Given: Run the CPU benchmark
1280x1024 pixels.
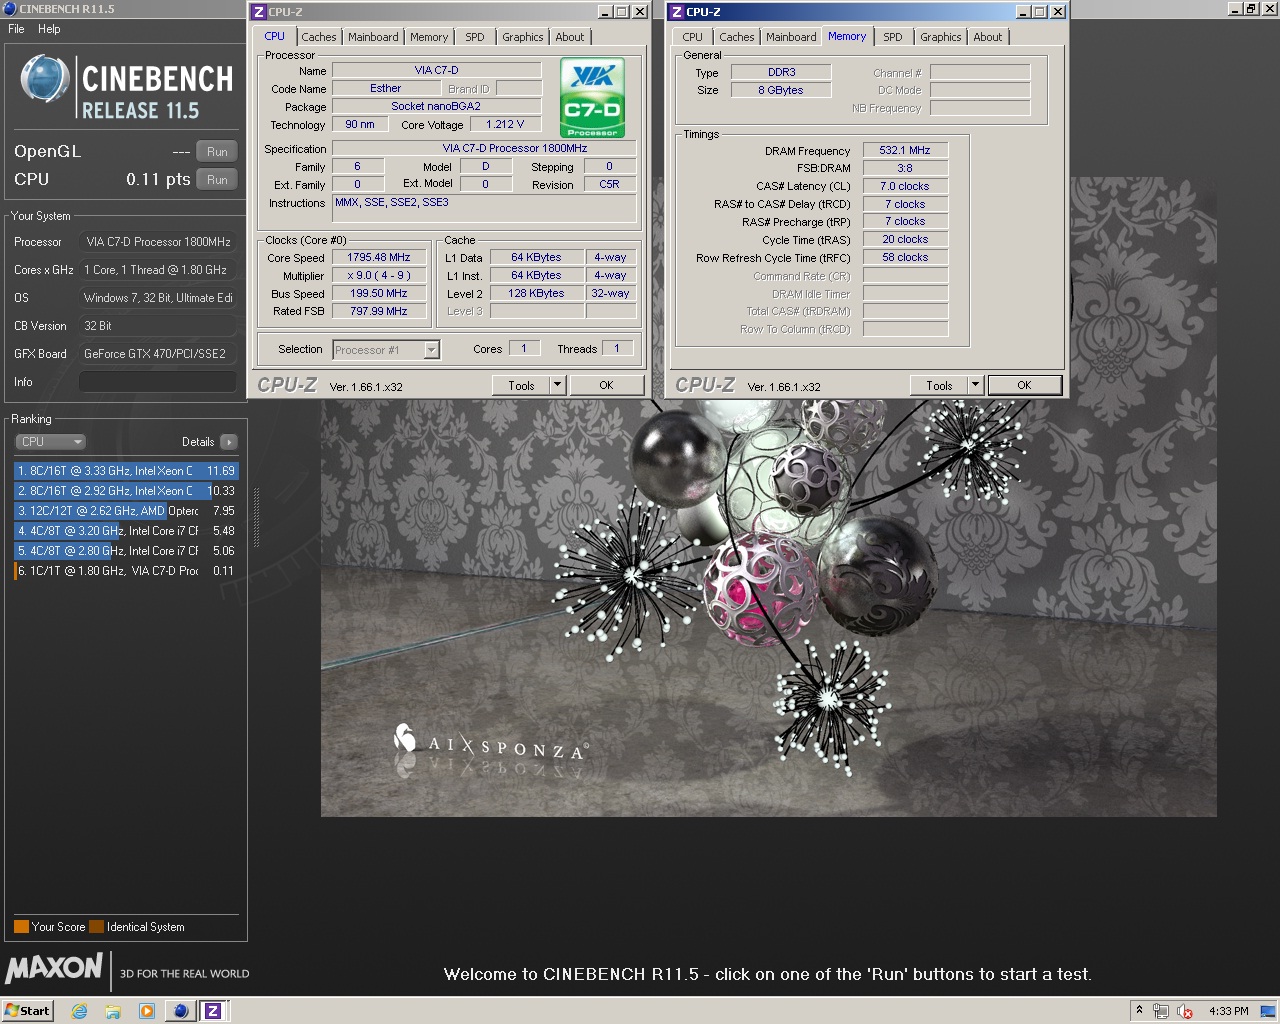Looking at the screenshot, I should (217, 180).
